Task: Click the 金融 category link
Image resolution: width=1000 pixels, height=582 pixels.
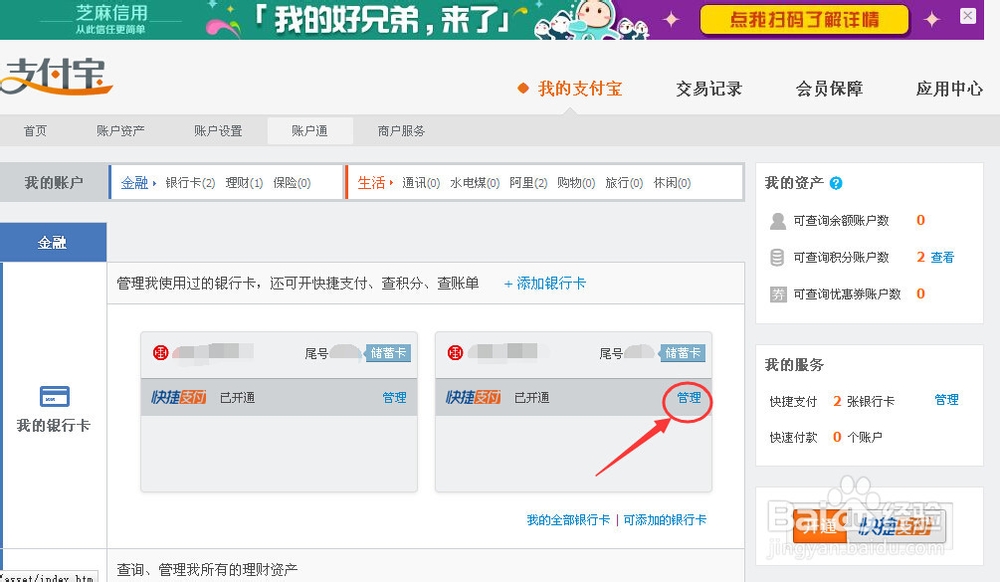Action: point(135,183)
